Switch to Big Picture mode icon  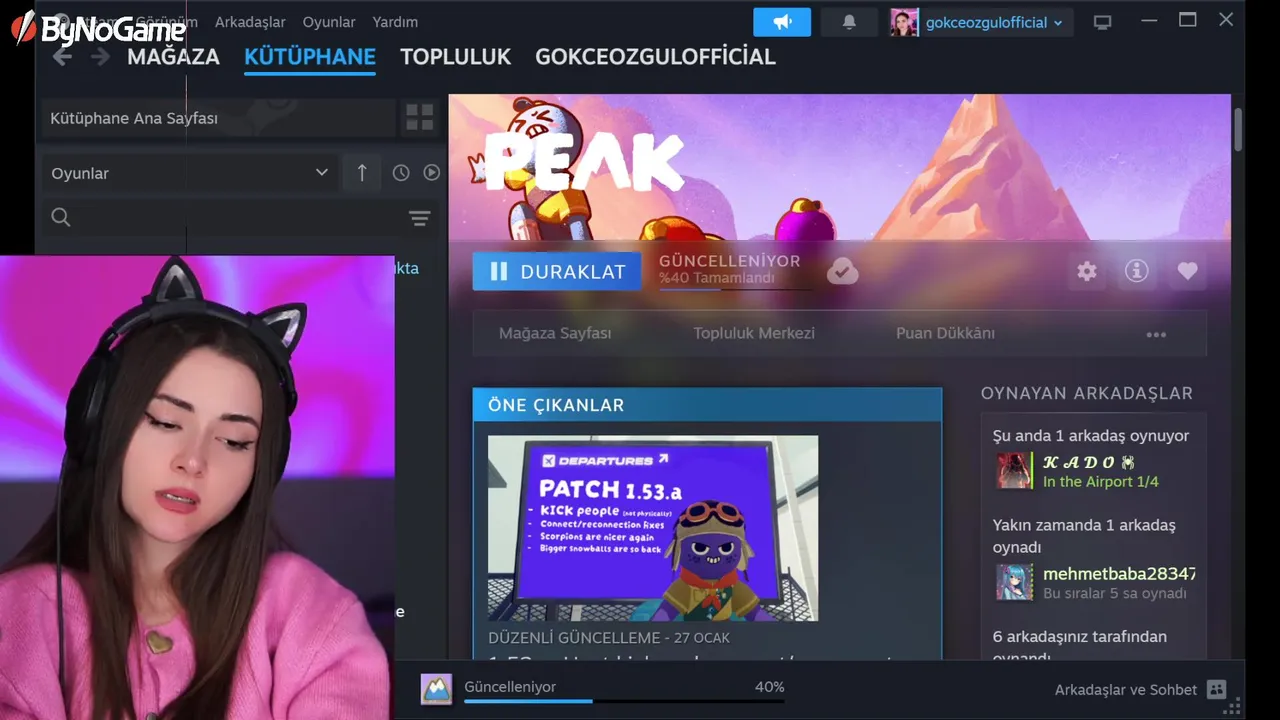tap(1103, 22)
